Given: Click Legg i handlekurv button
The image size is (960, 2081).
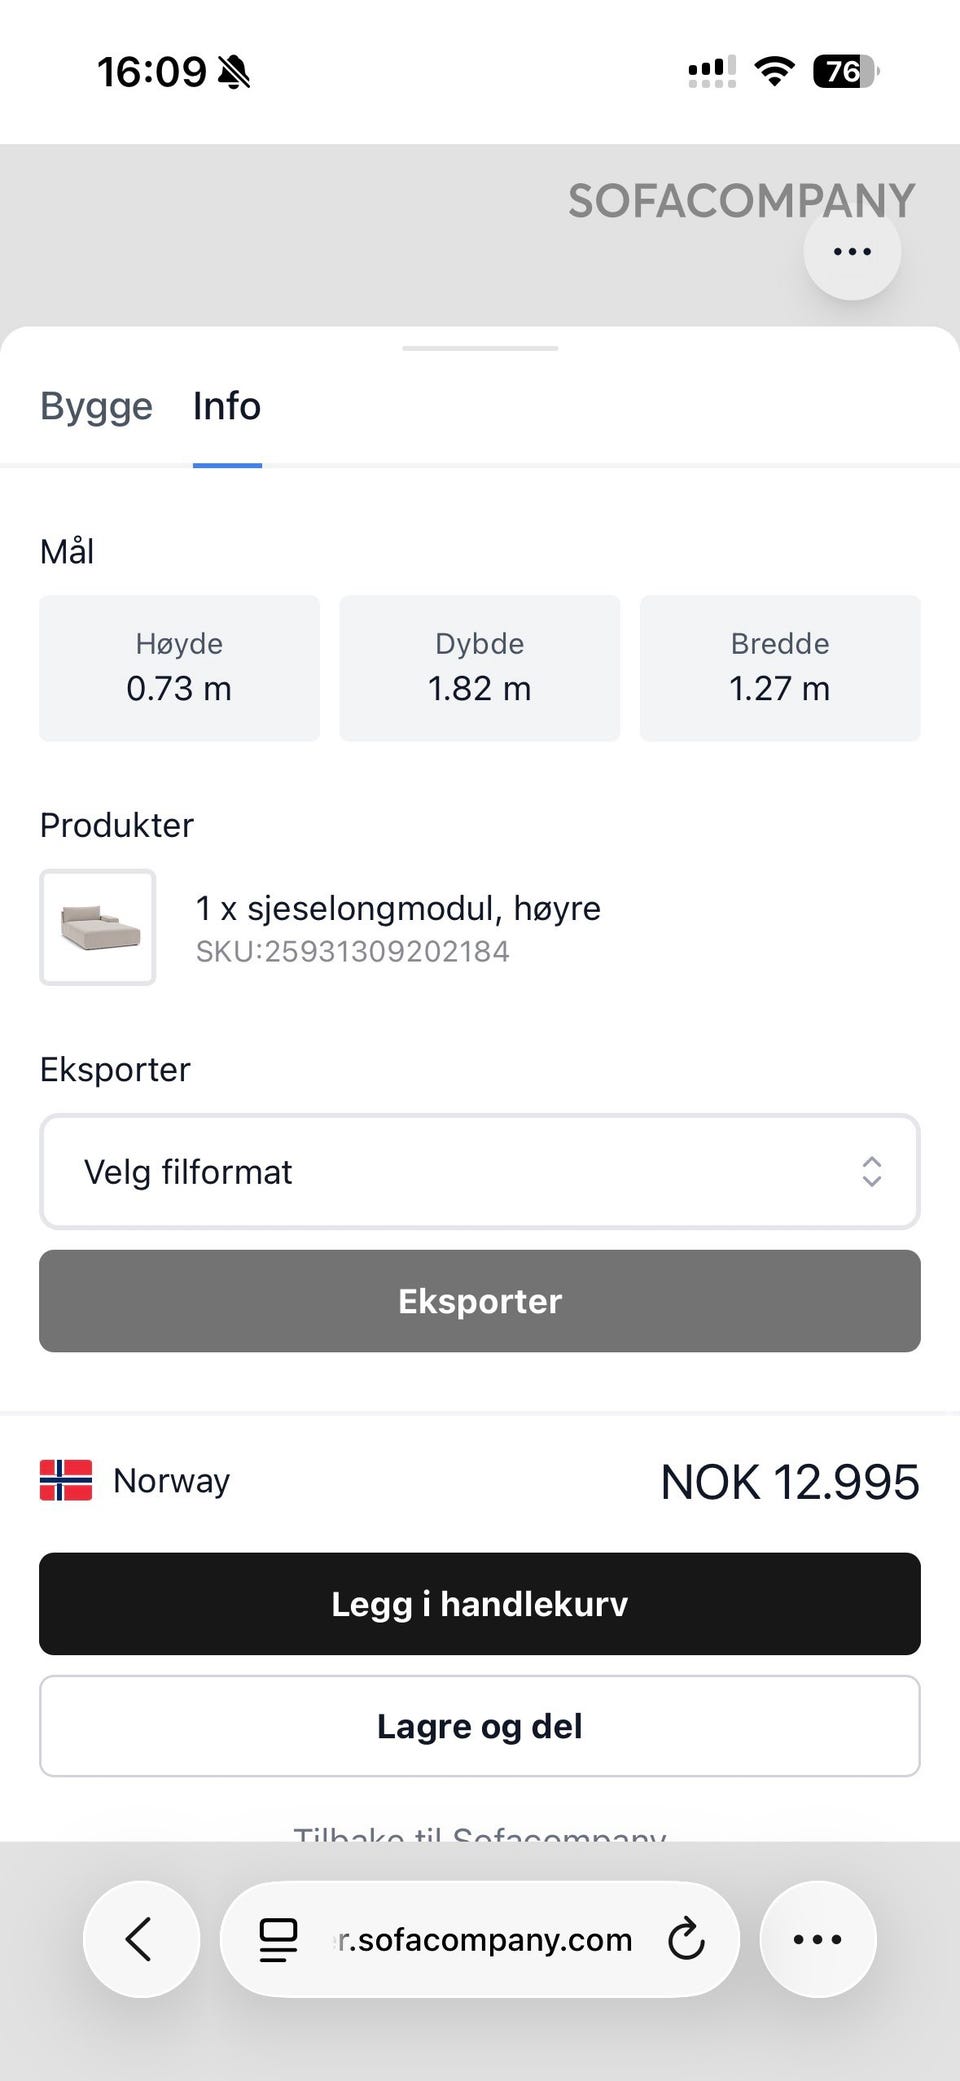Looking at the screenshot, I should pos(480,1603).
